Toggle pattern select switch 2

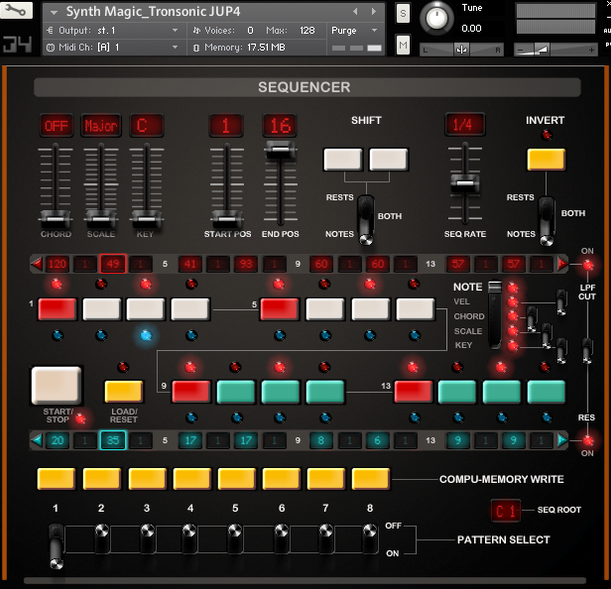[102, 538]
